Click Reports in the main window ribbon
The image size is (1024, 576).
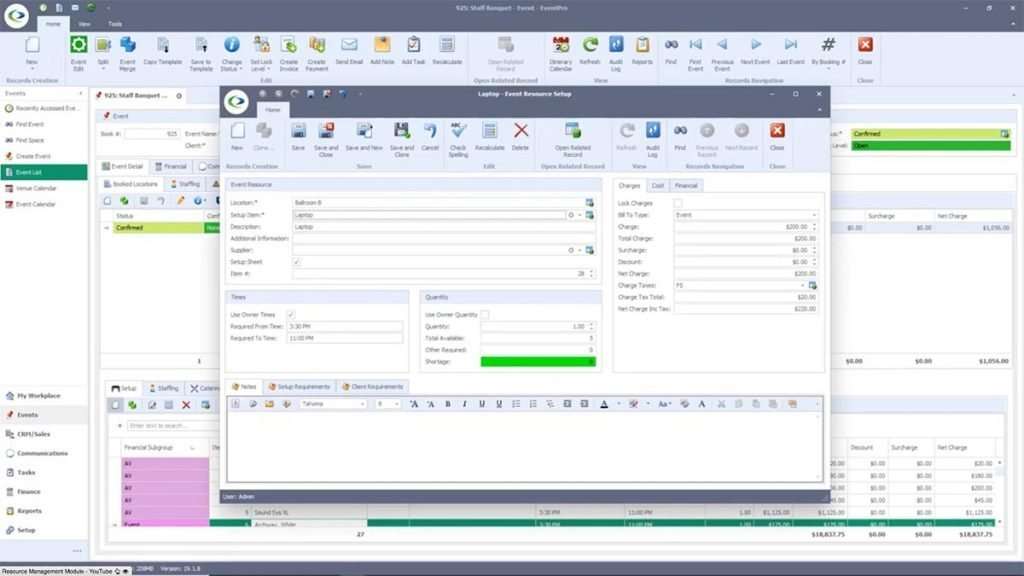click(x=642, y=51)
